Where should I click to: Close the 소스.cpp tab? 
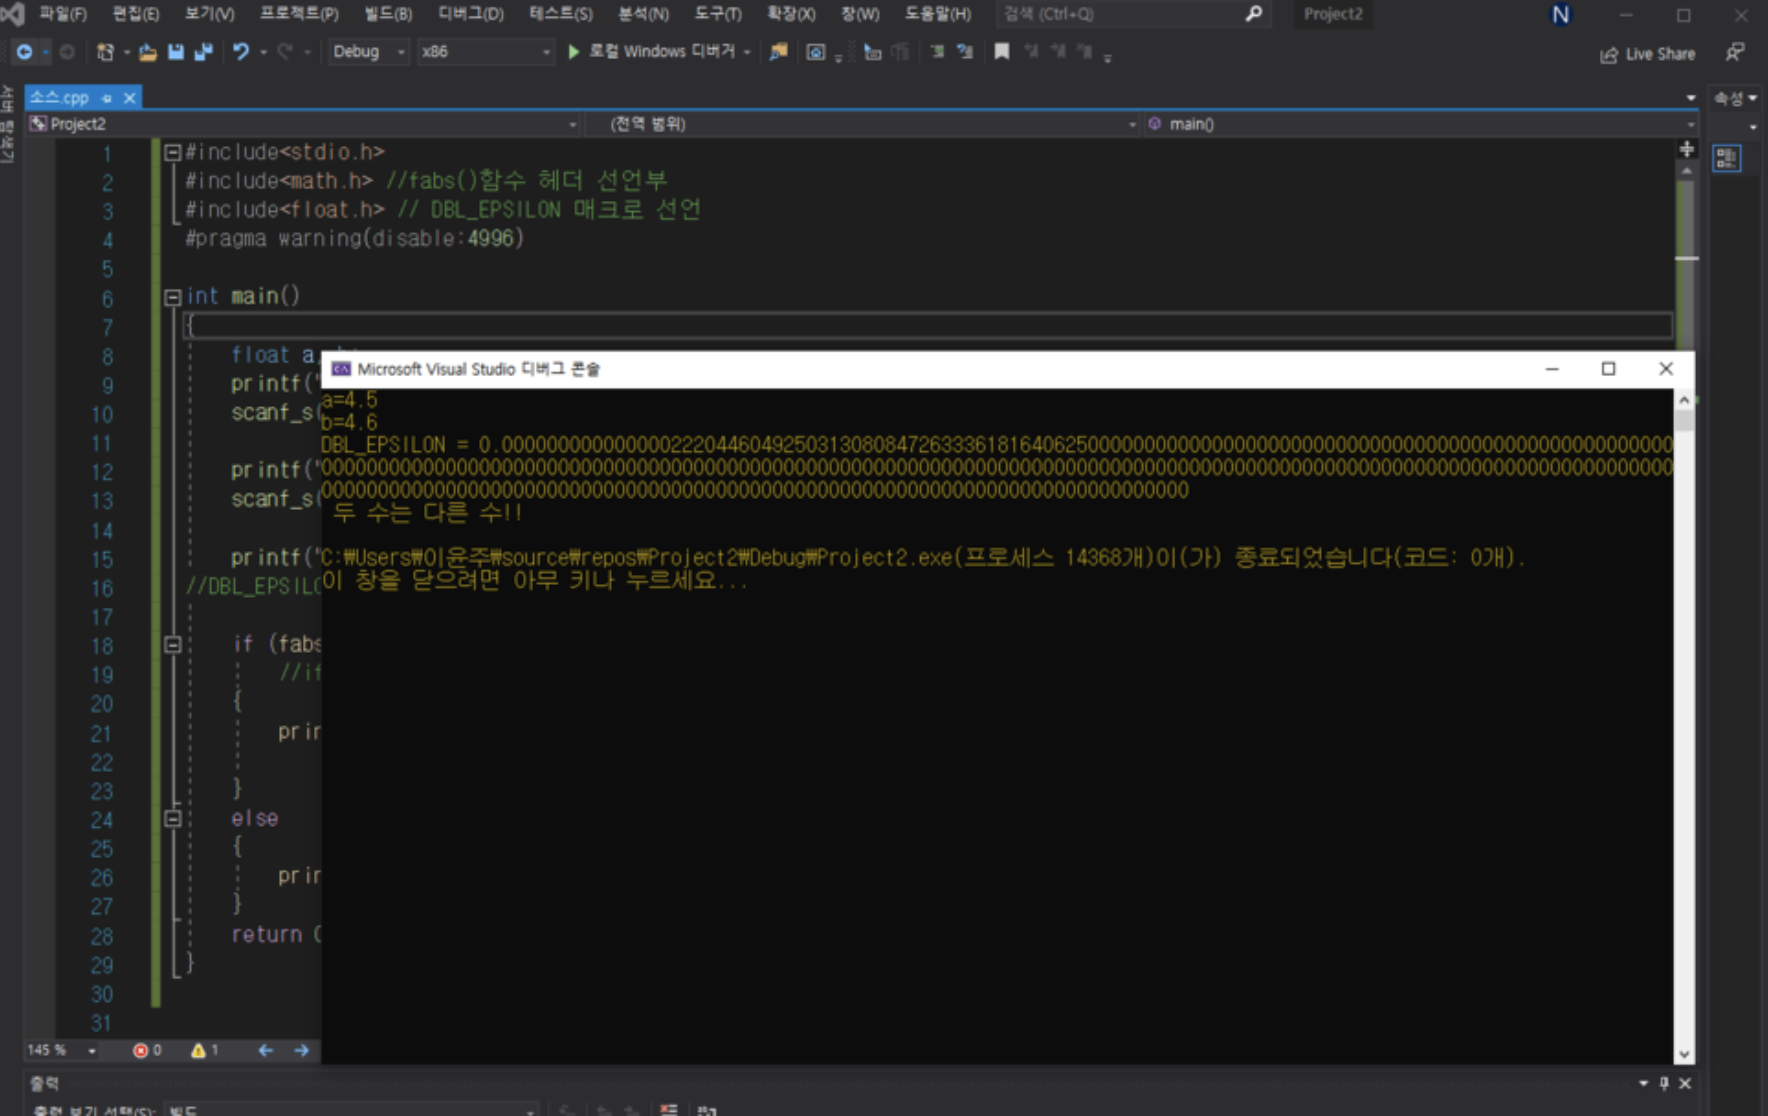129,98
